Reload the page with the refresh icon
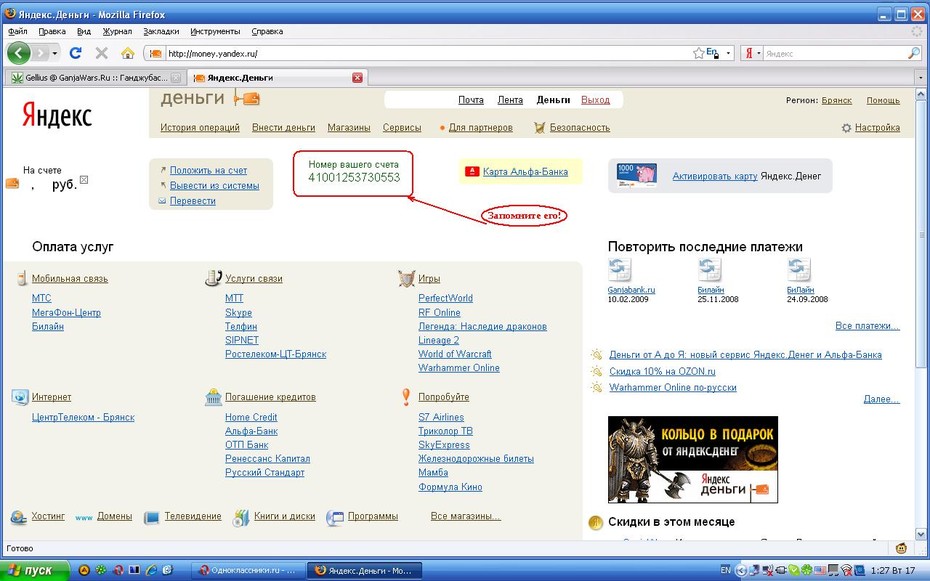Screen dimensions: 930x581 tap(75, 53)
